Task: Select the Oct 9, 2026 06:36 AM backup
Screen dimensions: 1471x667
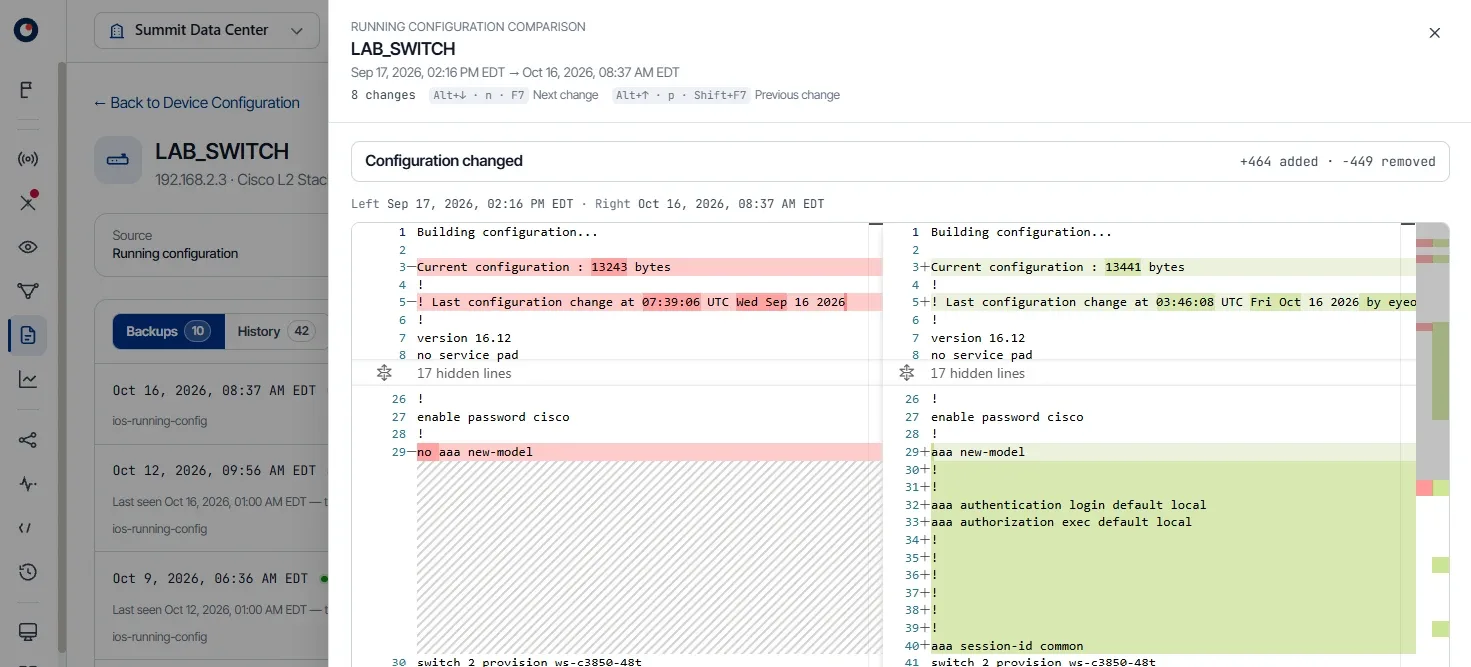Action: 212,606
